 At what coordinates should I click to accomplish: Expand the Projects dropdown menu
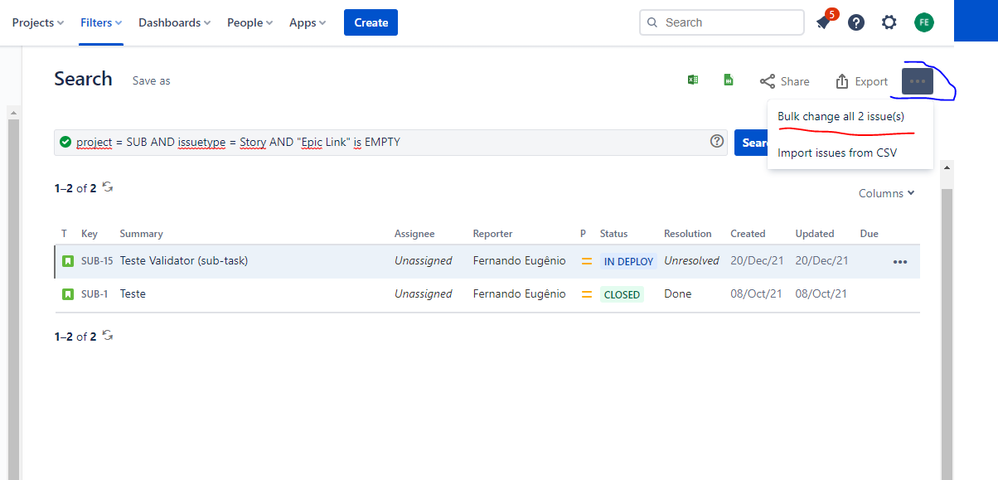38,23
